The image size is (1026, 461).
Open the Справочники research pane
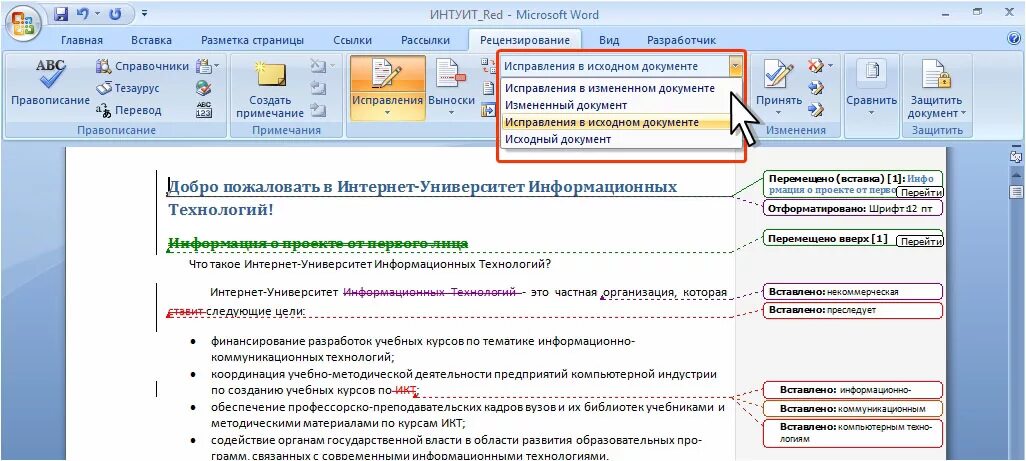click(x=142, y=66)
